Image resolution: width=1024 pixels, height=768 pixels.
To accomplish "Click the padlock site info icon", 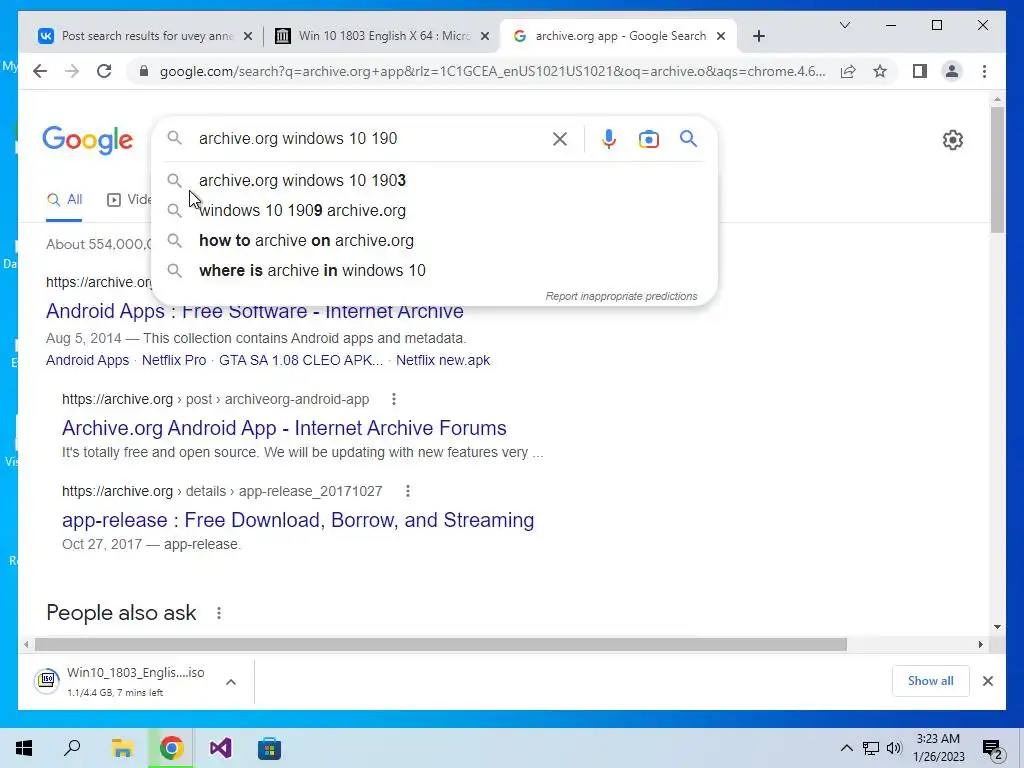I will [x=144, y=71].
